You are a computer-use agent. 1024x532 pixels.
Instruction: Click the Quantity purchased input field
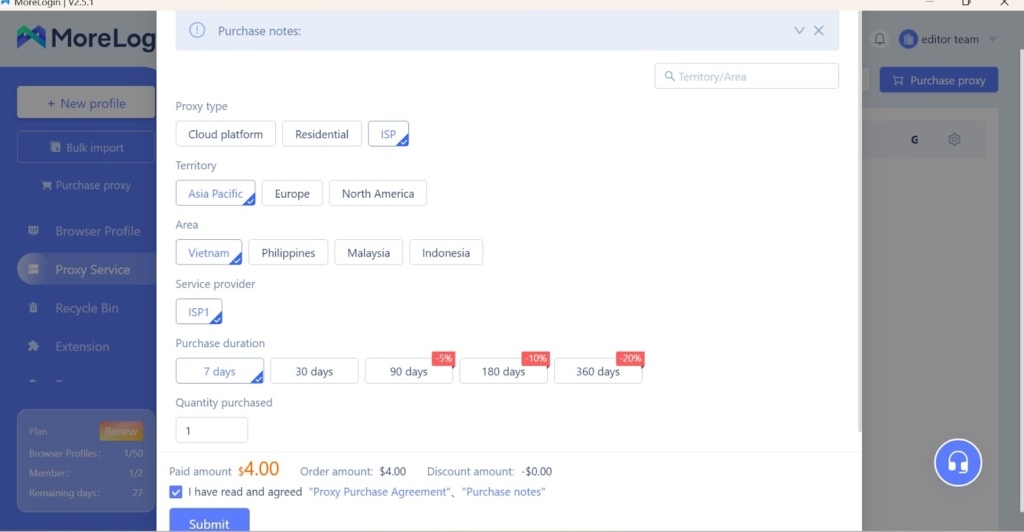211,430
